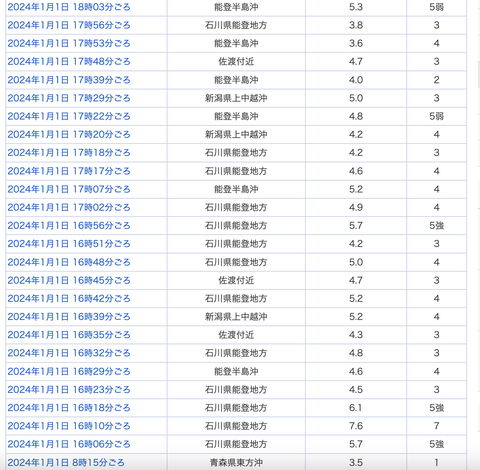The image size is (480, 470).
Task: Open the 16時51分ごろ earthquake entry
Action: [x=69, y=244]
